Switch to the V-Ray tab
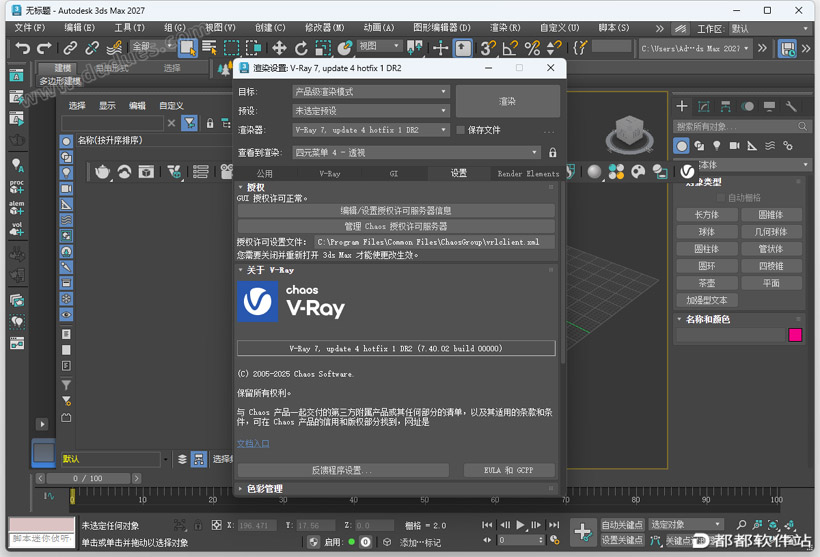The height and width of the screenshot is (557, 820). click(329, 174)
